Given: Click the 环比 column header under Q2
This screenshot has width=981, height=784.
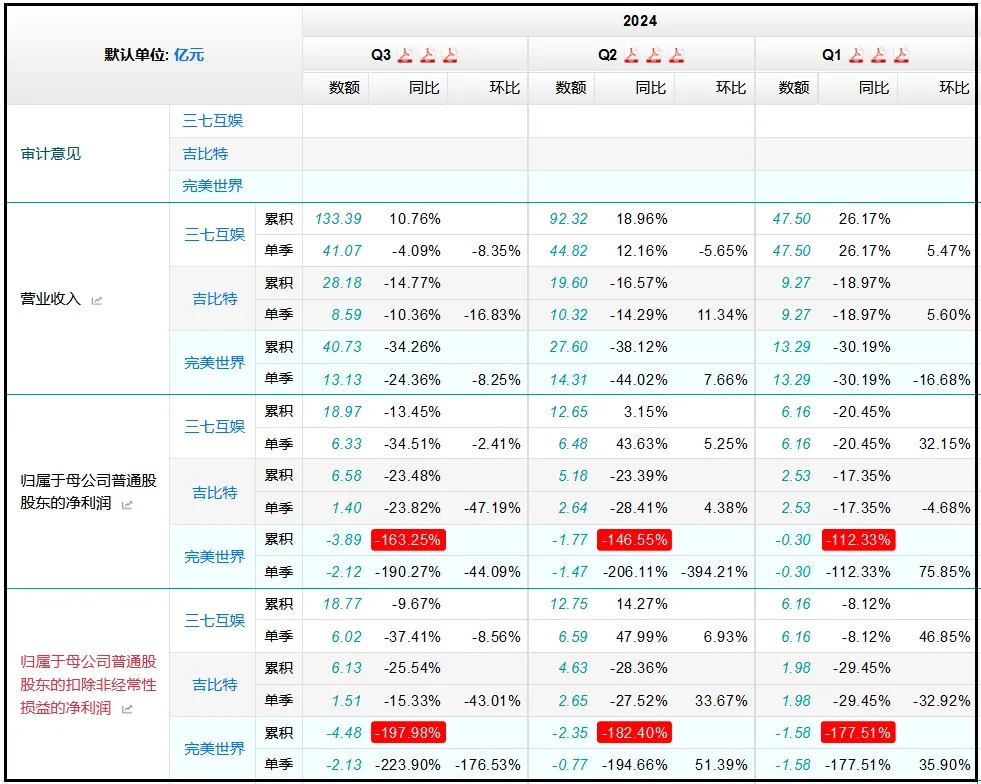Looking at the screenshot, I should point(731,88).
